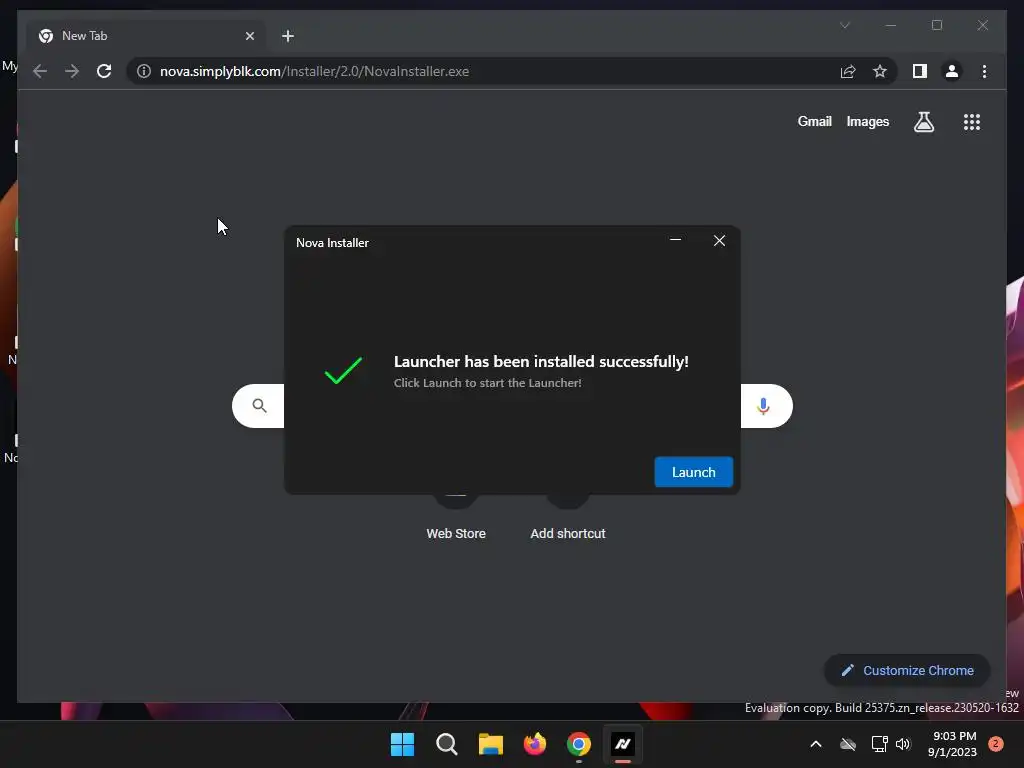Open clock showing 9:03 PM

pos(952,744)
